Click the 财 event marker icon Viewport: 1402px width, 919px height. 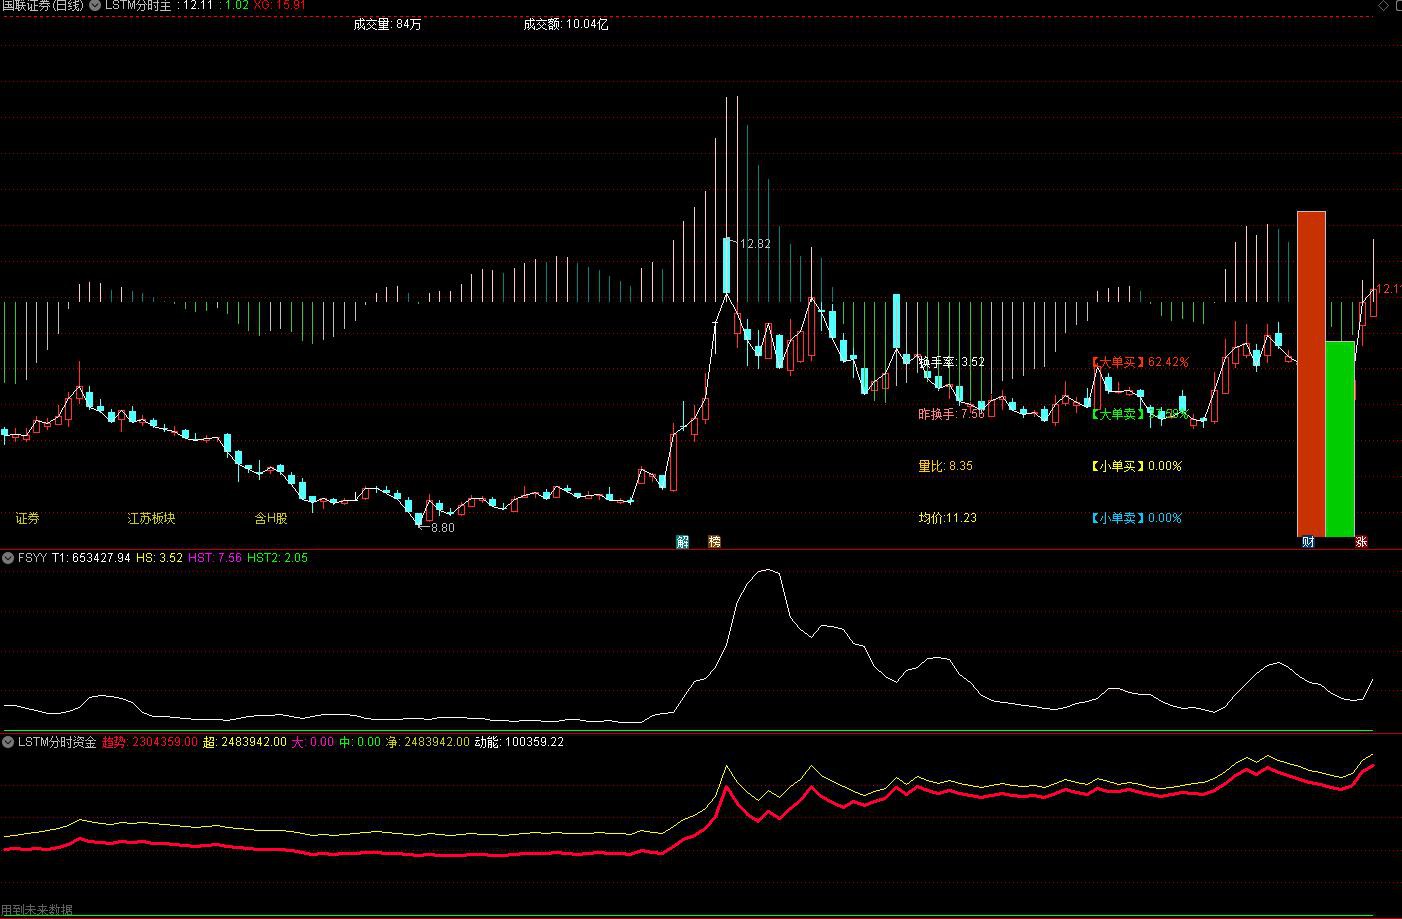[x=1307, y=542]
